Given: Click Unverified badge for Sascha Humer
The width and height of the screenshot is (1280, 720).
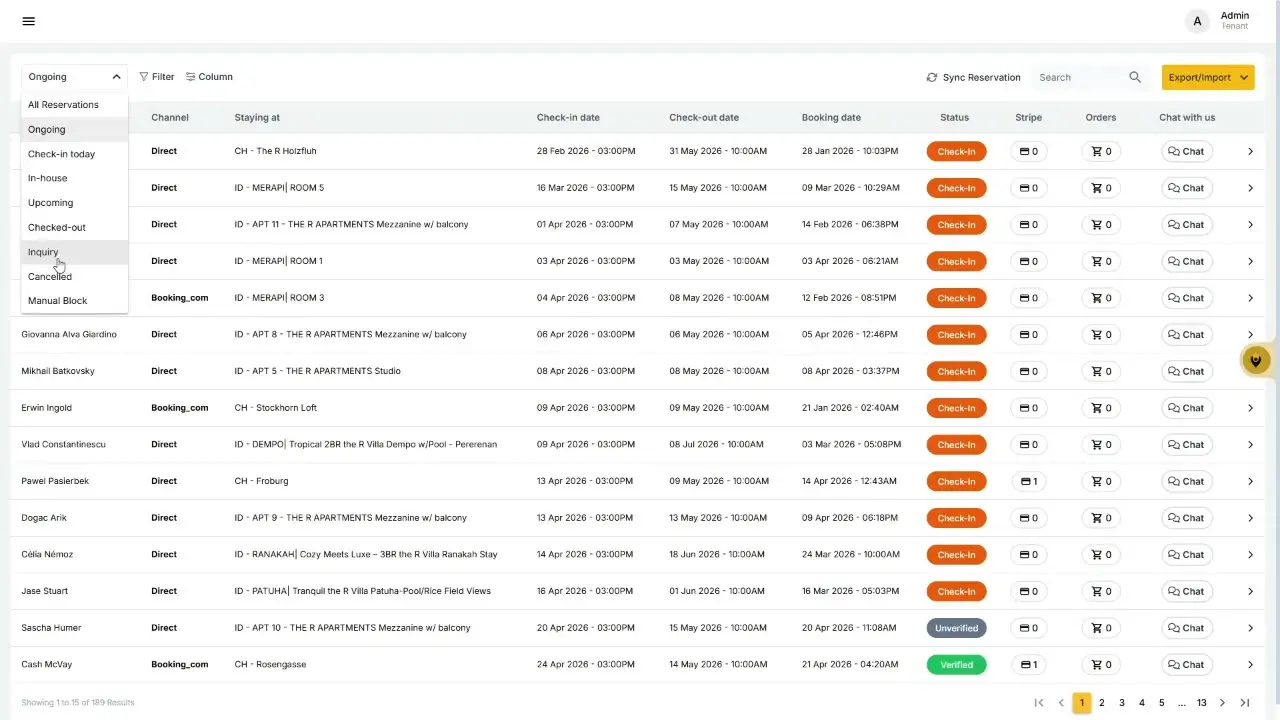Looking at the screenshot, I should pos(956,628).
